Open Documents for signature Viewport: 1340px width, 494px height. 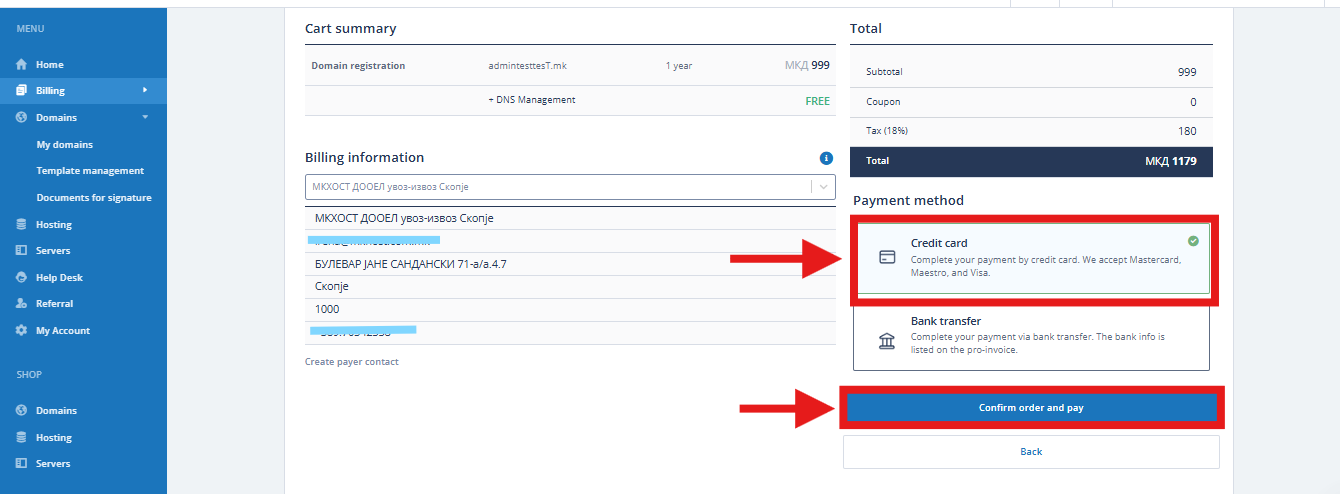[94, 198]
